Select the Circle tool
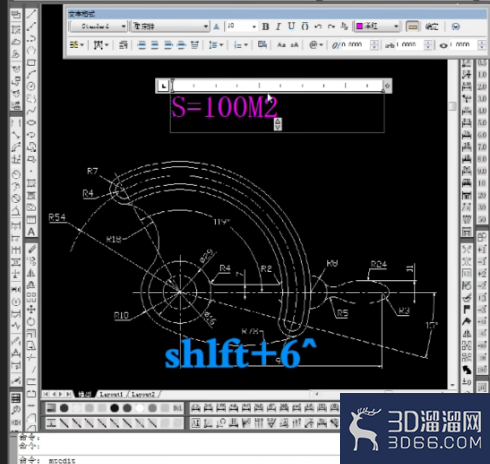 pyautogui.click(x=31, y=87)
